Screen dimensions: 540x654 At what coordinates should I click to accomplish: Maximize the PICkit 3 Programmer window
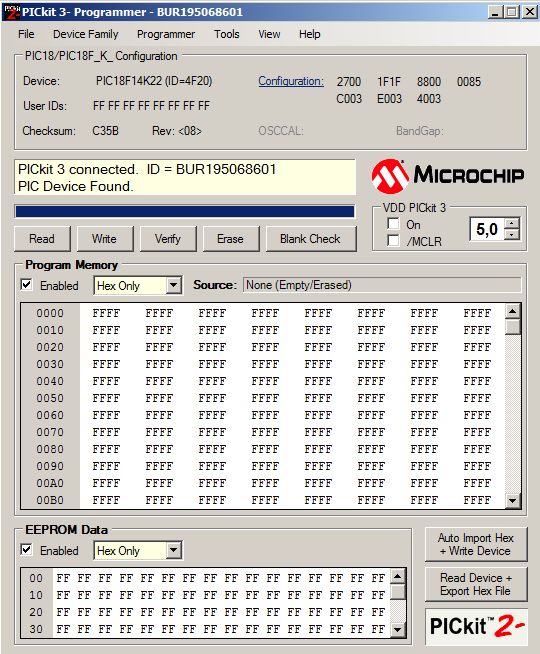[x=511, y=12]
